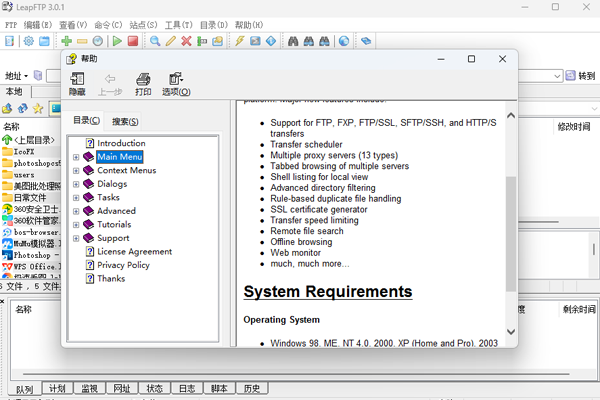Switch to the 日志 bottom tab

186,388
